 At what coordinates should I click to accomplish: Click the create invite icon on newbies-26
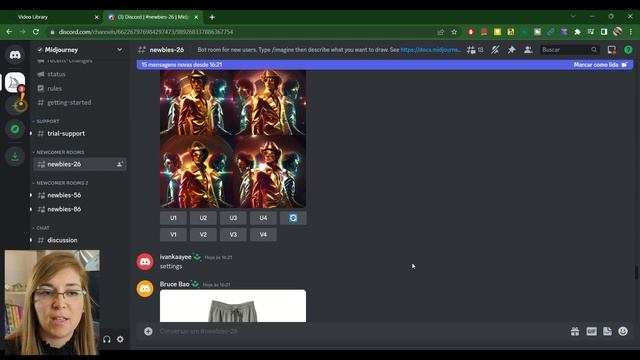pyautogui.click(x=120, y=164)
